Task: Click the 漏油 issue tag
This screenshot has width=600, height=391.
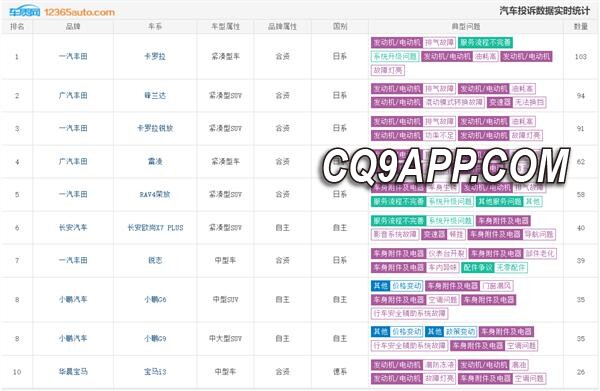Action: [x=518, y=365]
